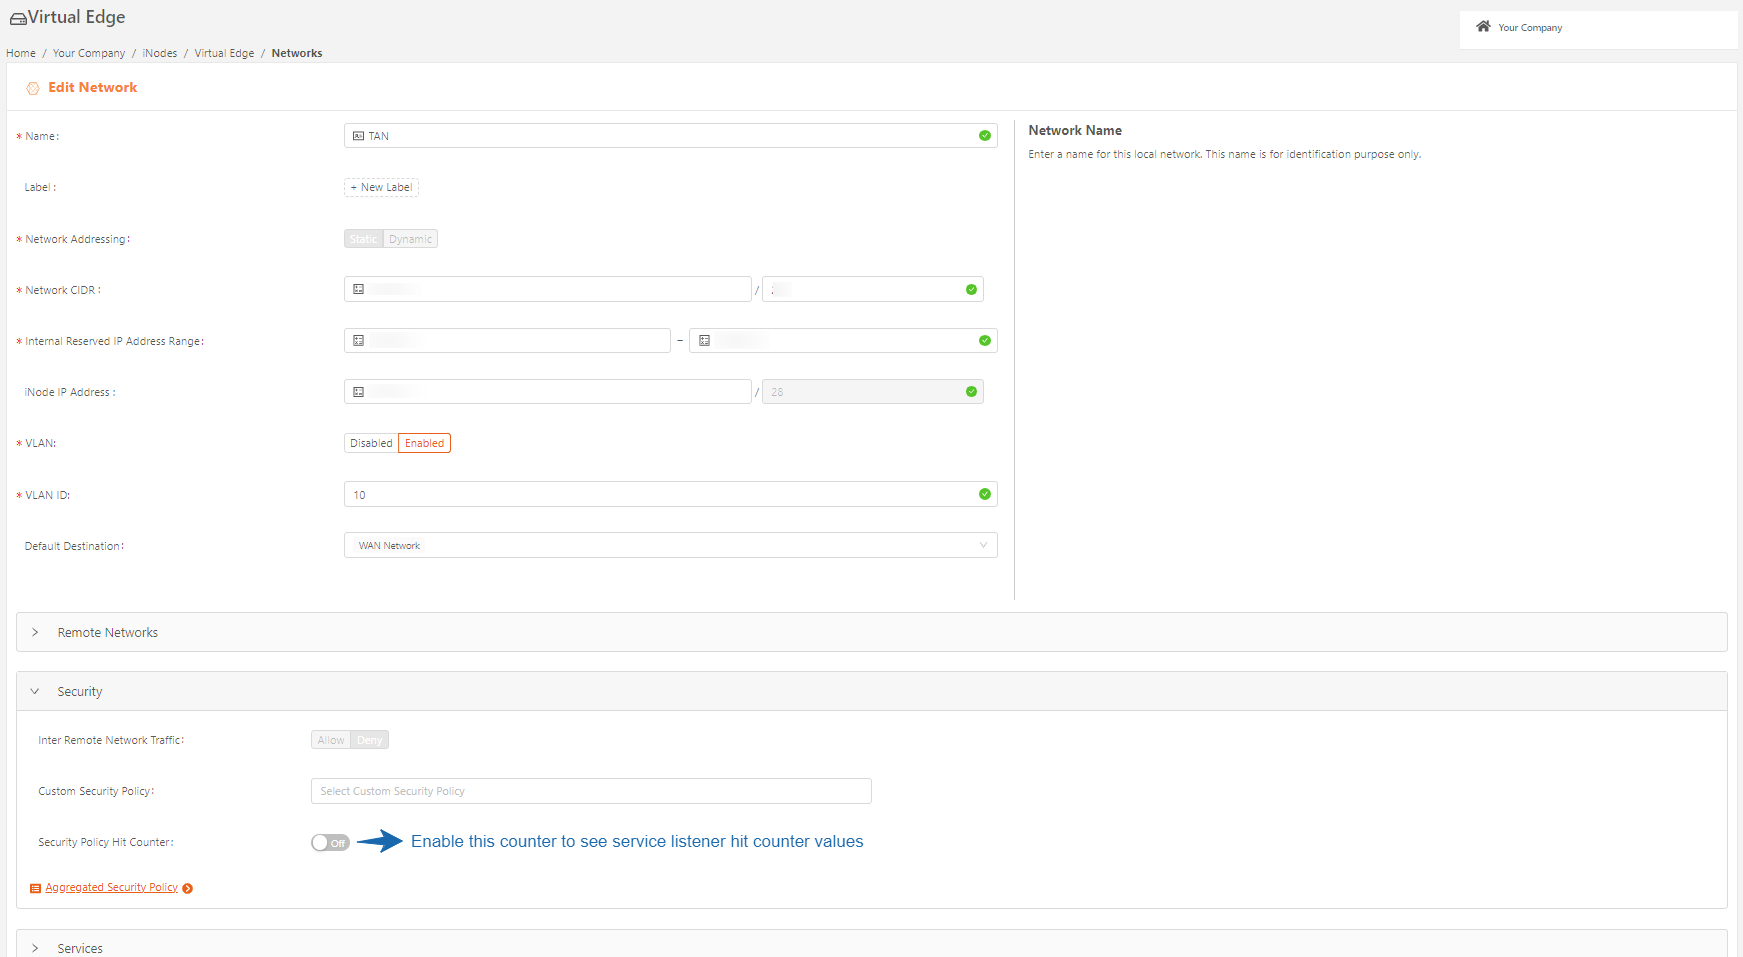Click icon inside iNode IP Address field
This screenshot has height=957, width=1743.
click(x=359, y=392)
